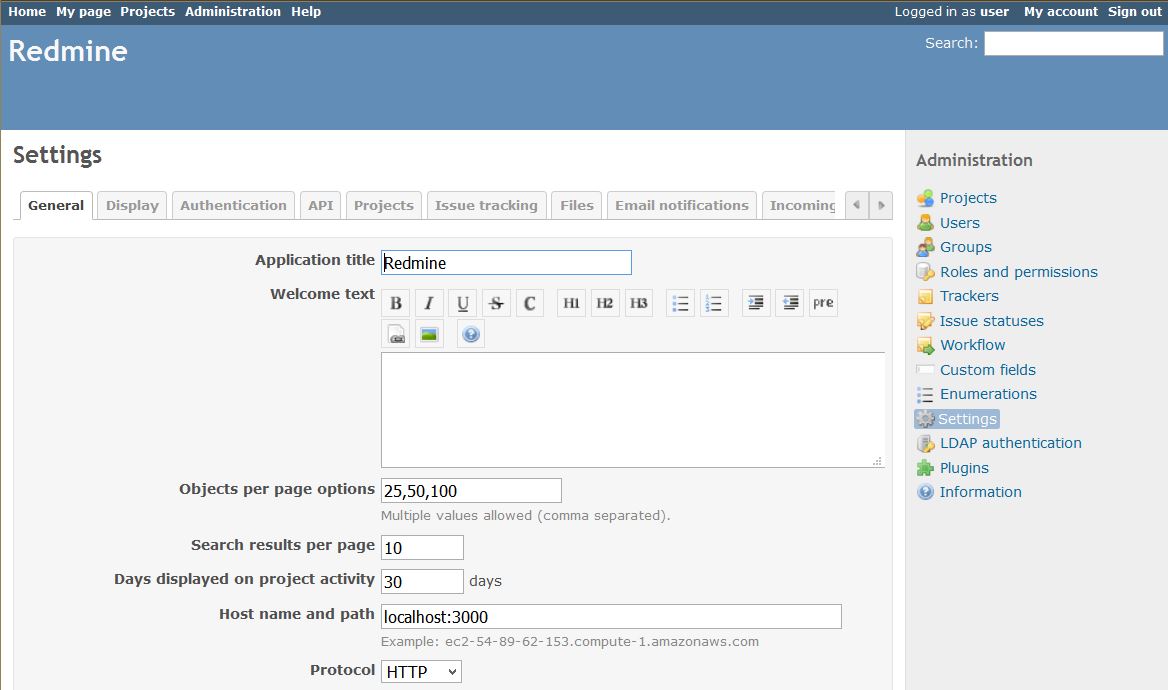The height and width of the screenshot is (690, 1168).
Task: Click the Settings gear icon in sidebar
Action: 925,419
